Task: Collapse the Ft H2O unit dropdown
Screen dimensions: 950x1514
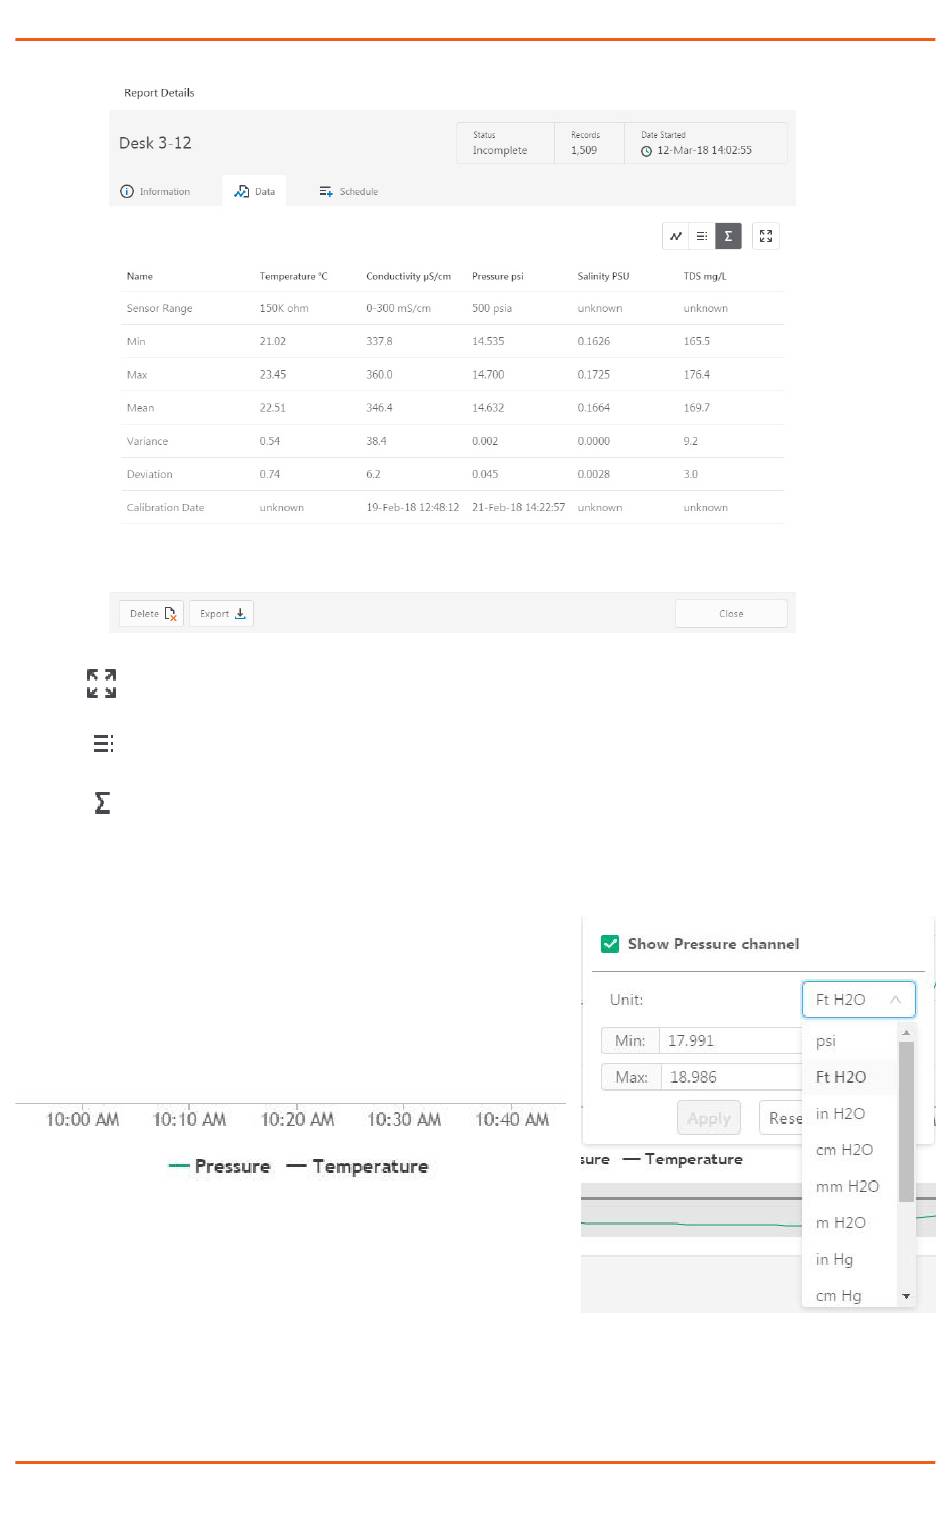Action: pos(859,999)
